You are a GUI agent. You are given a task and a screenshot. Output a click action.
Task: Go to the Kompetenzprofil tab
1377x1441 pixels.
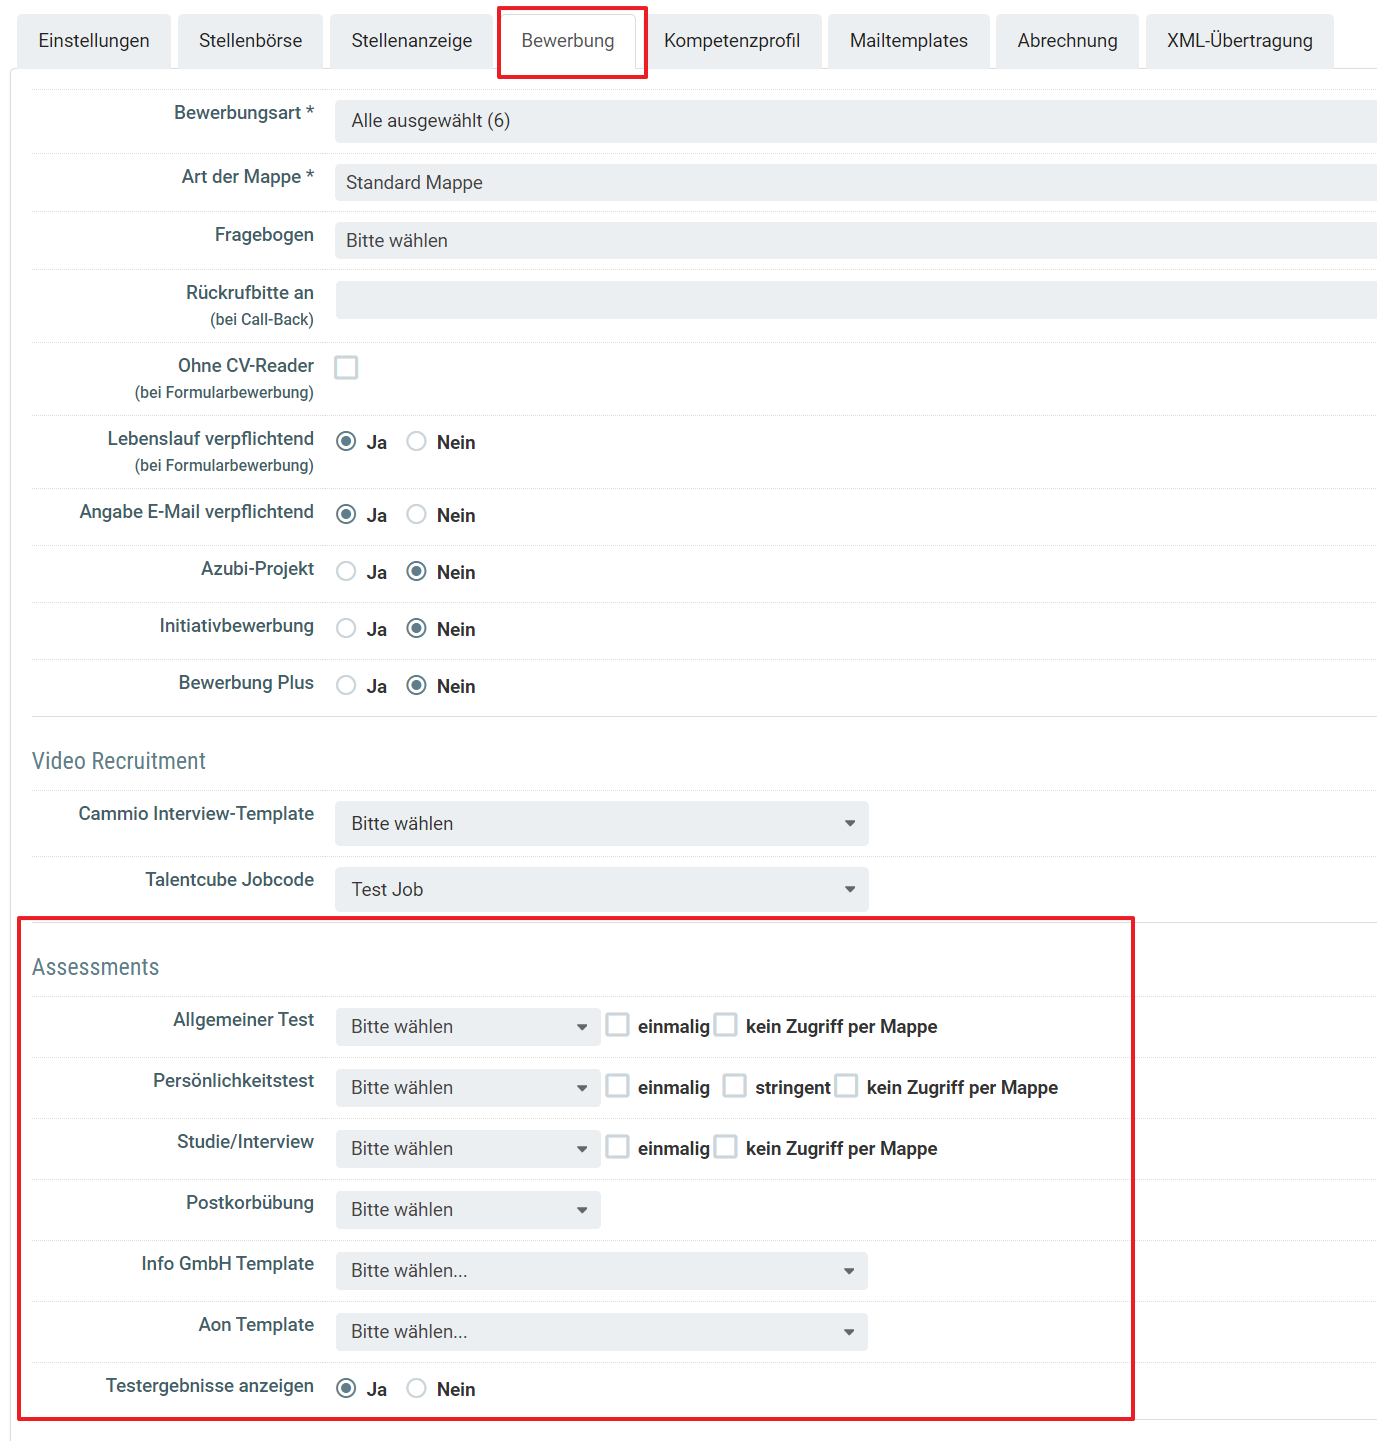click(x=732, y=41)
